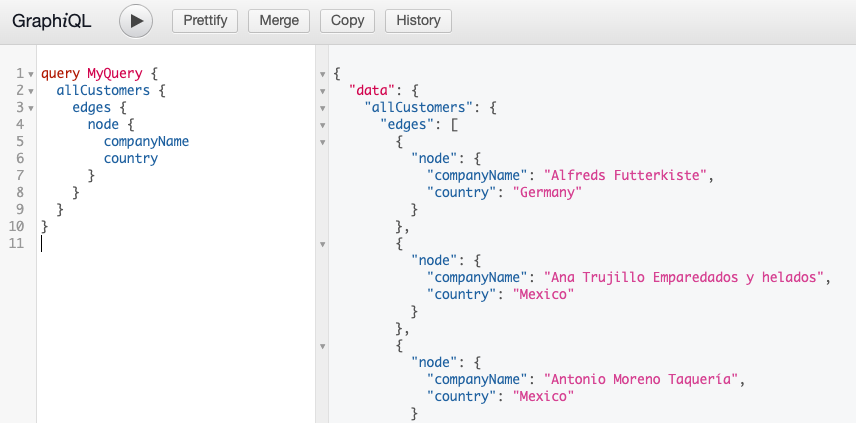This screenshot has width=856, height=423.
Task: Click the companyName field in the query
Action: click(x=146, y=141)
